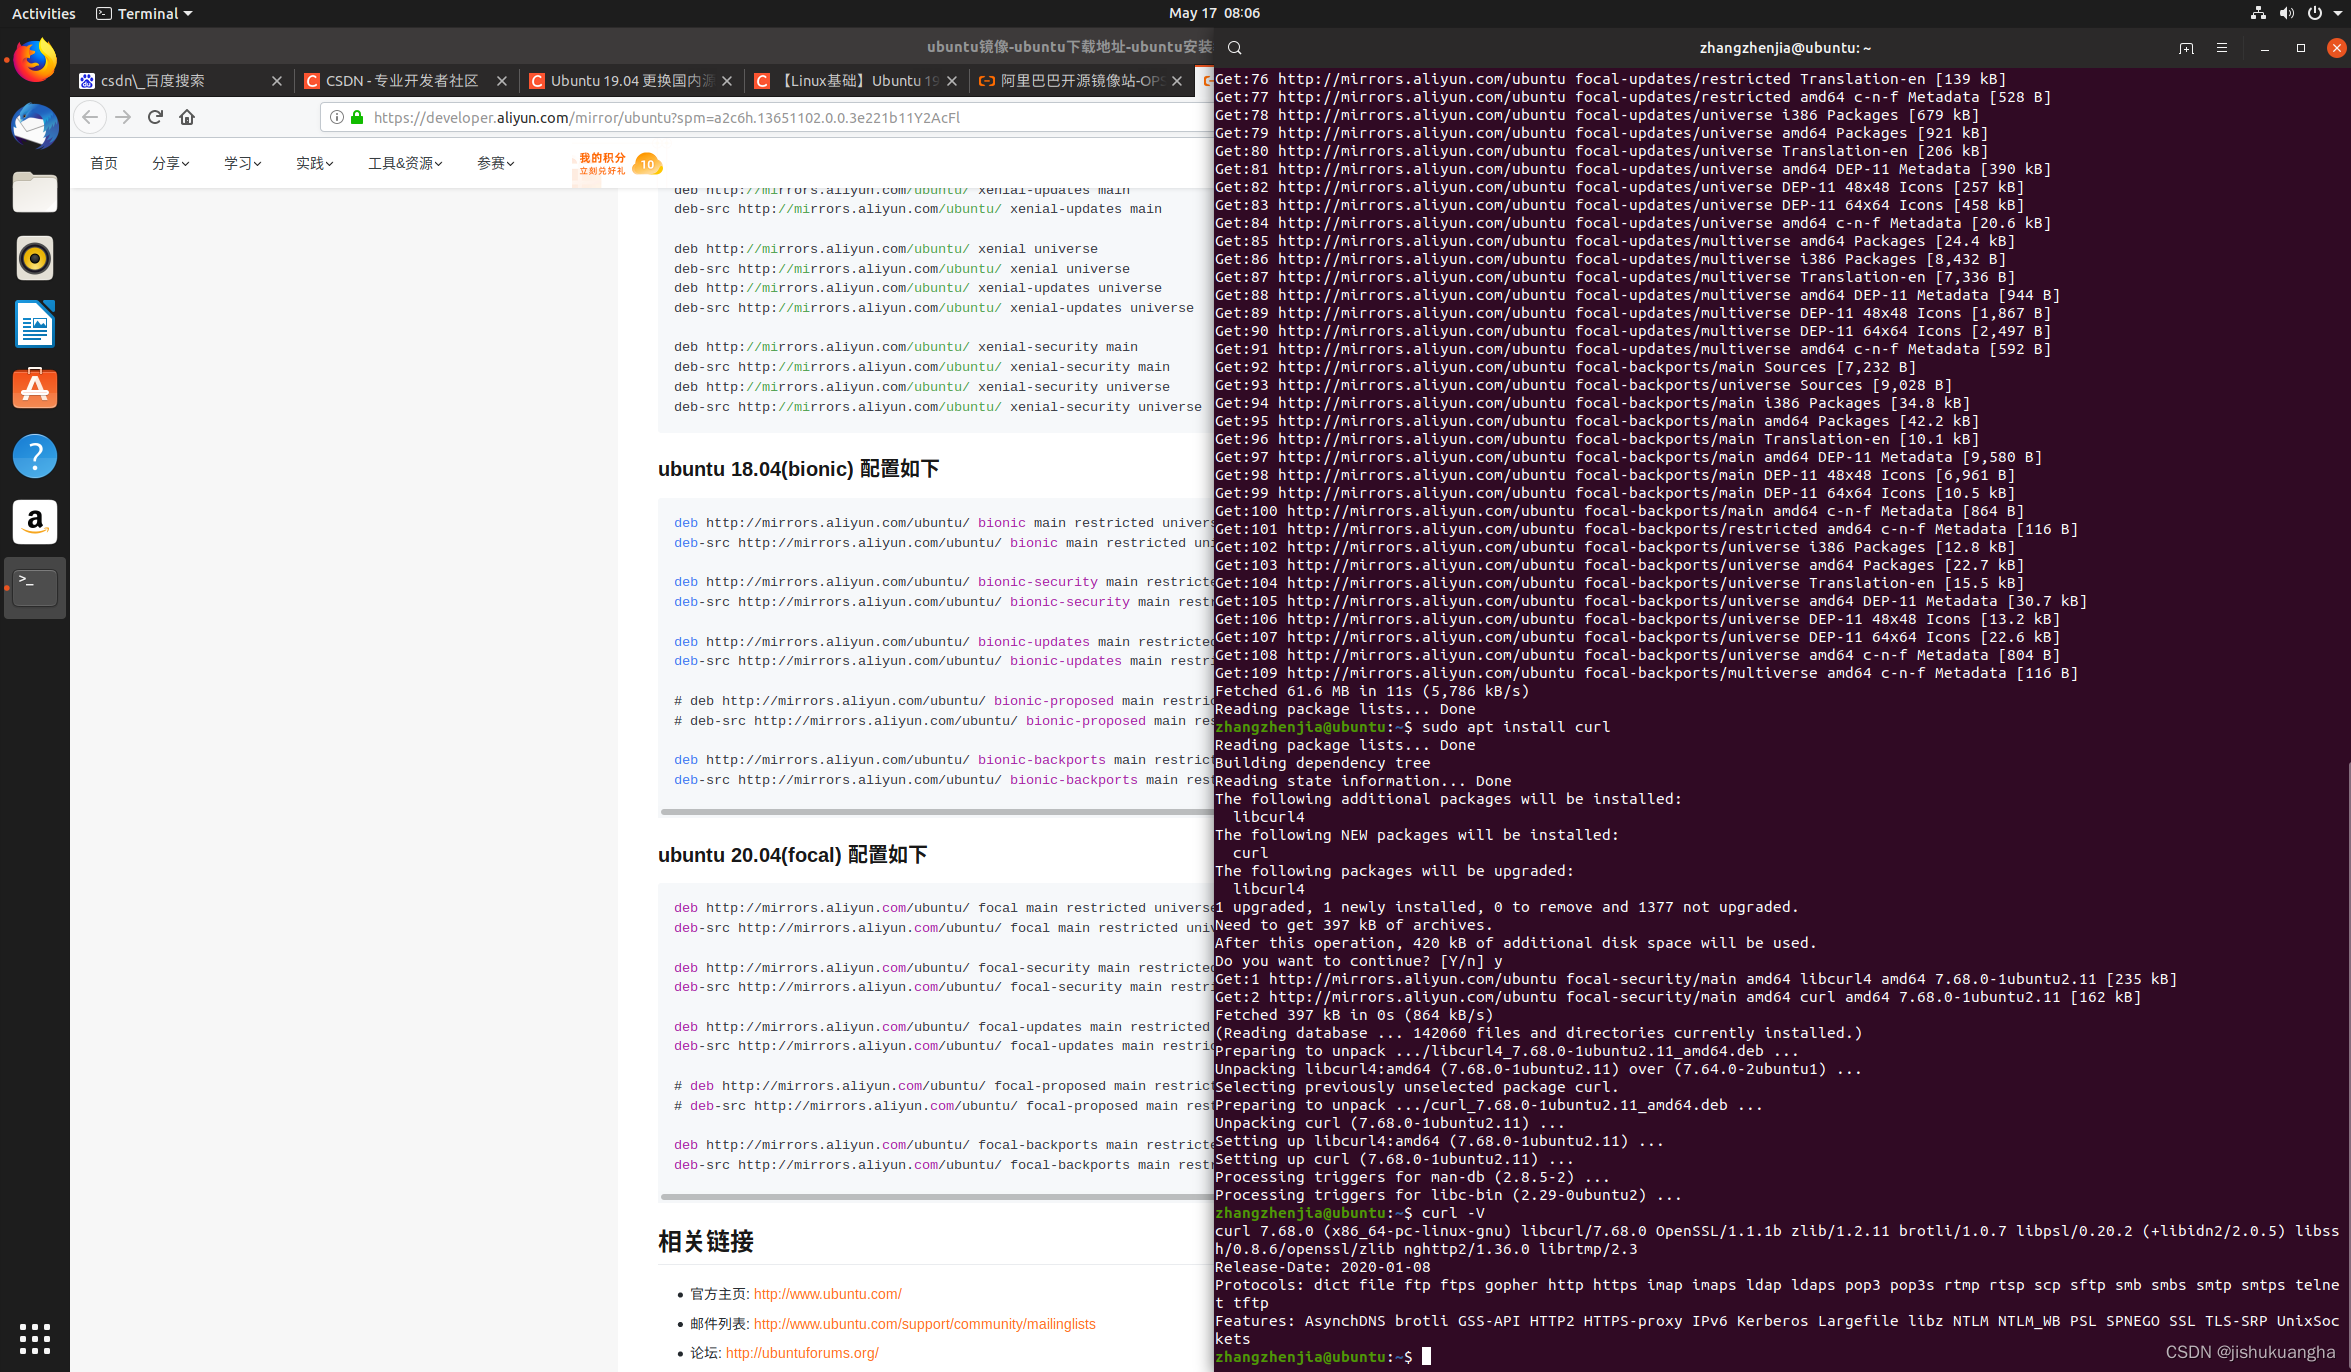Screen dimensions: 2351x1372
Task: Click the terminal line 'Fetched 61.6 MB in 11s'
Action: click(1372, 691)
